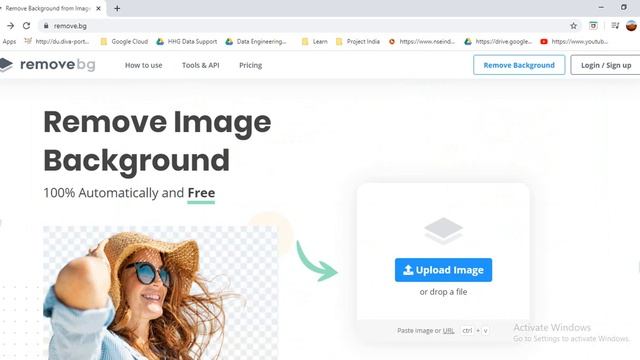Click the 'Free' underlined word
This screenshot has height=360, width=640.
(x=201, y=193)
